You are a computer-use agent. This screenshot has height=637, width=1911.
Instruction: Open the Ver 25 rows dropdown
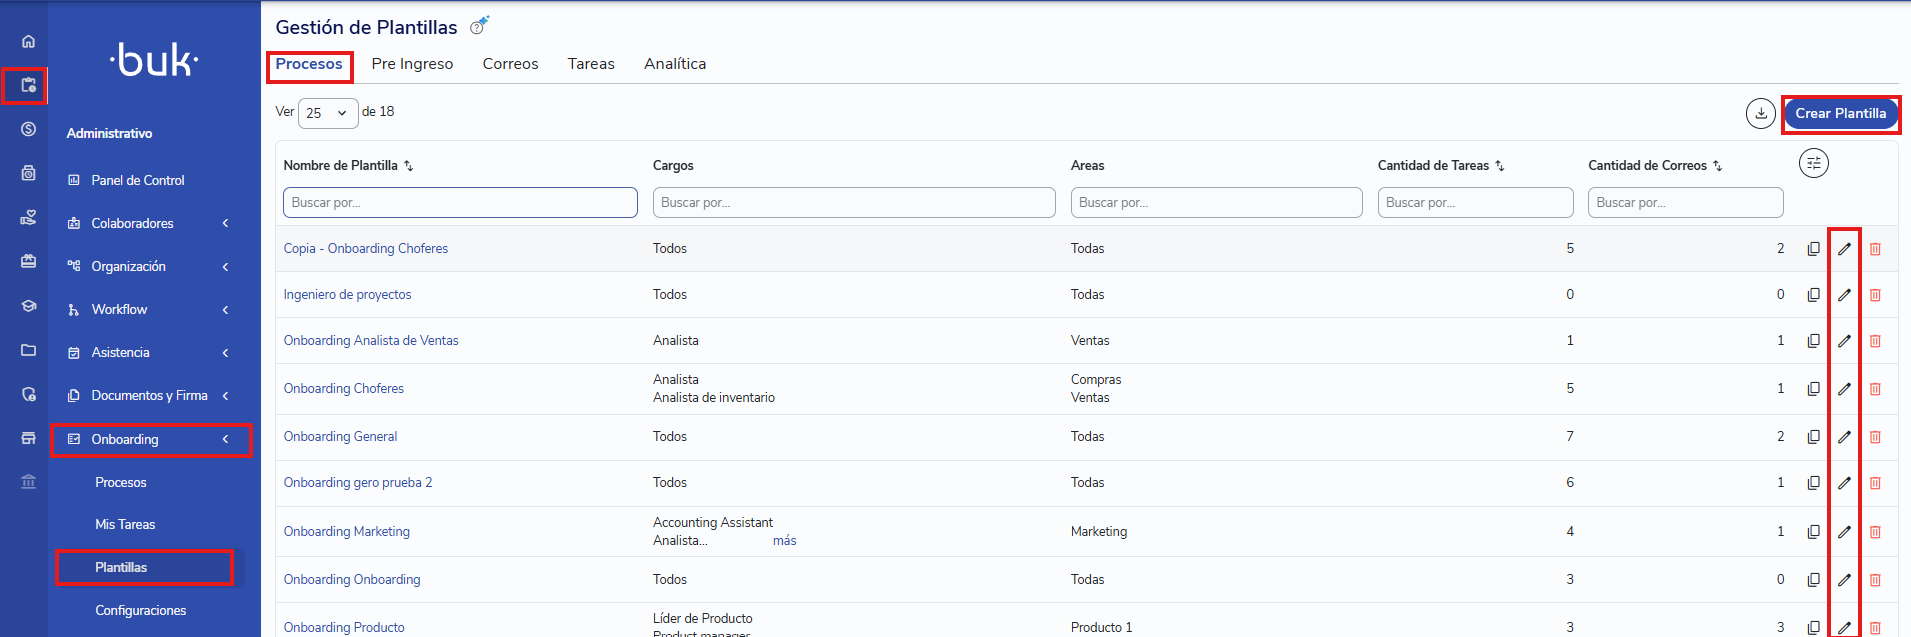point(328,113)
